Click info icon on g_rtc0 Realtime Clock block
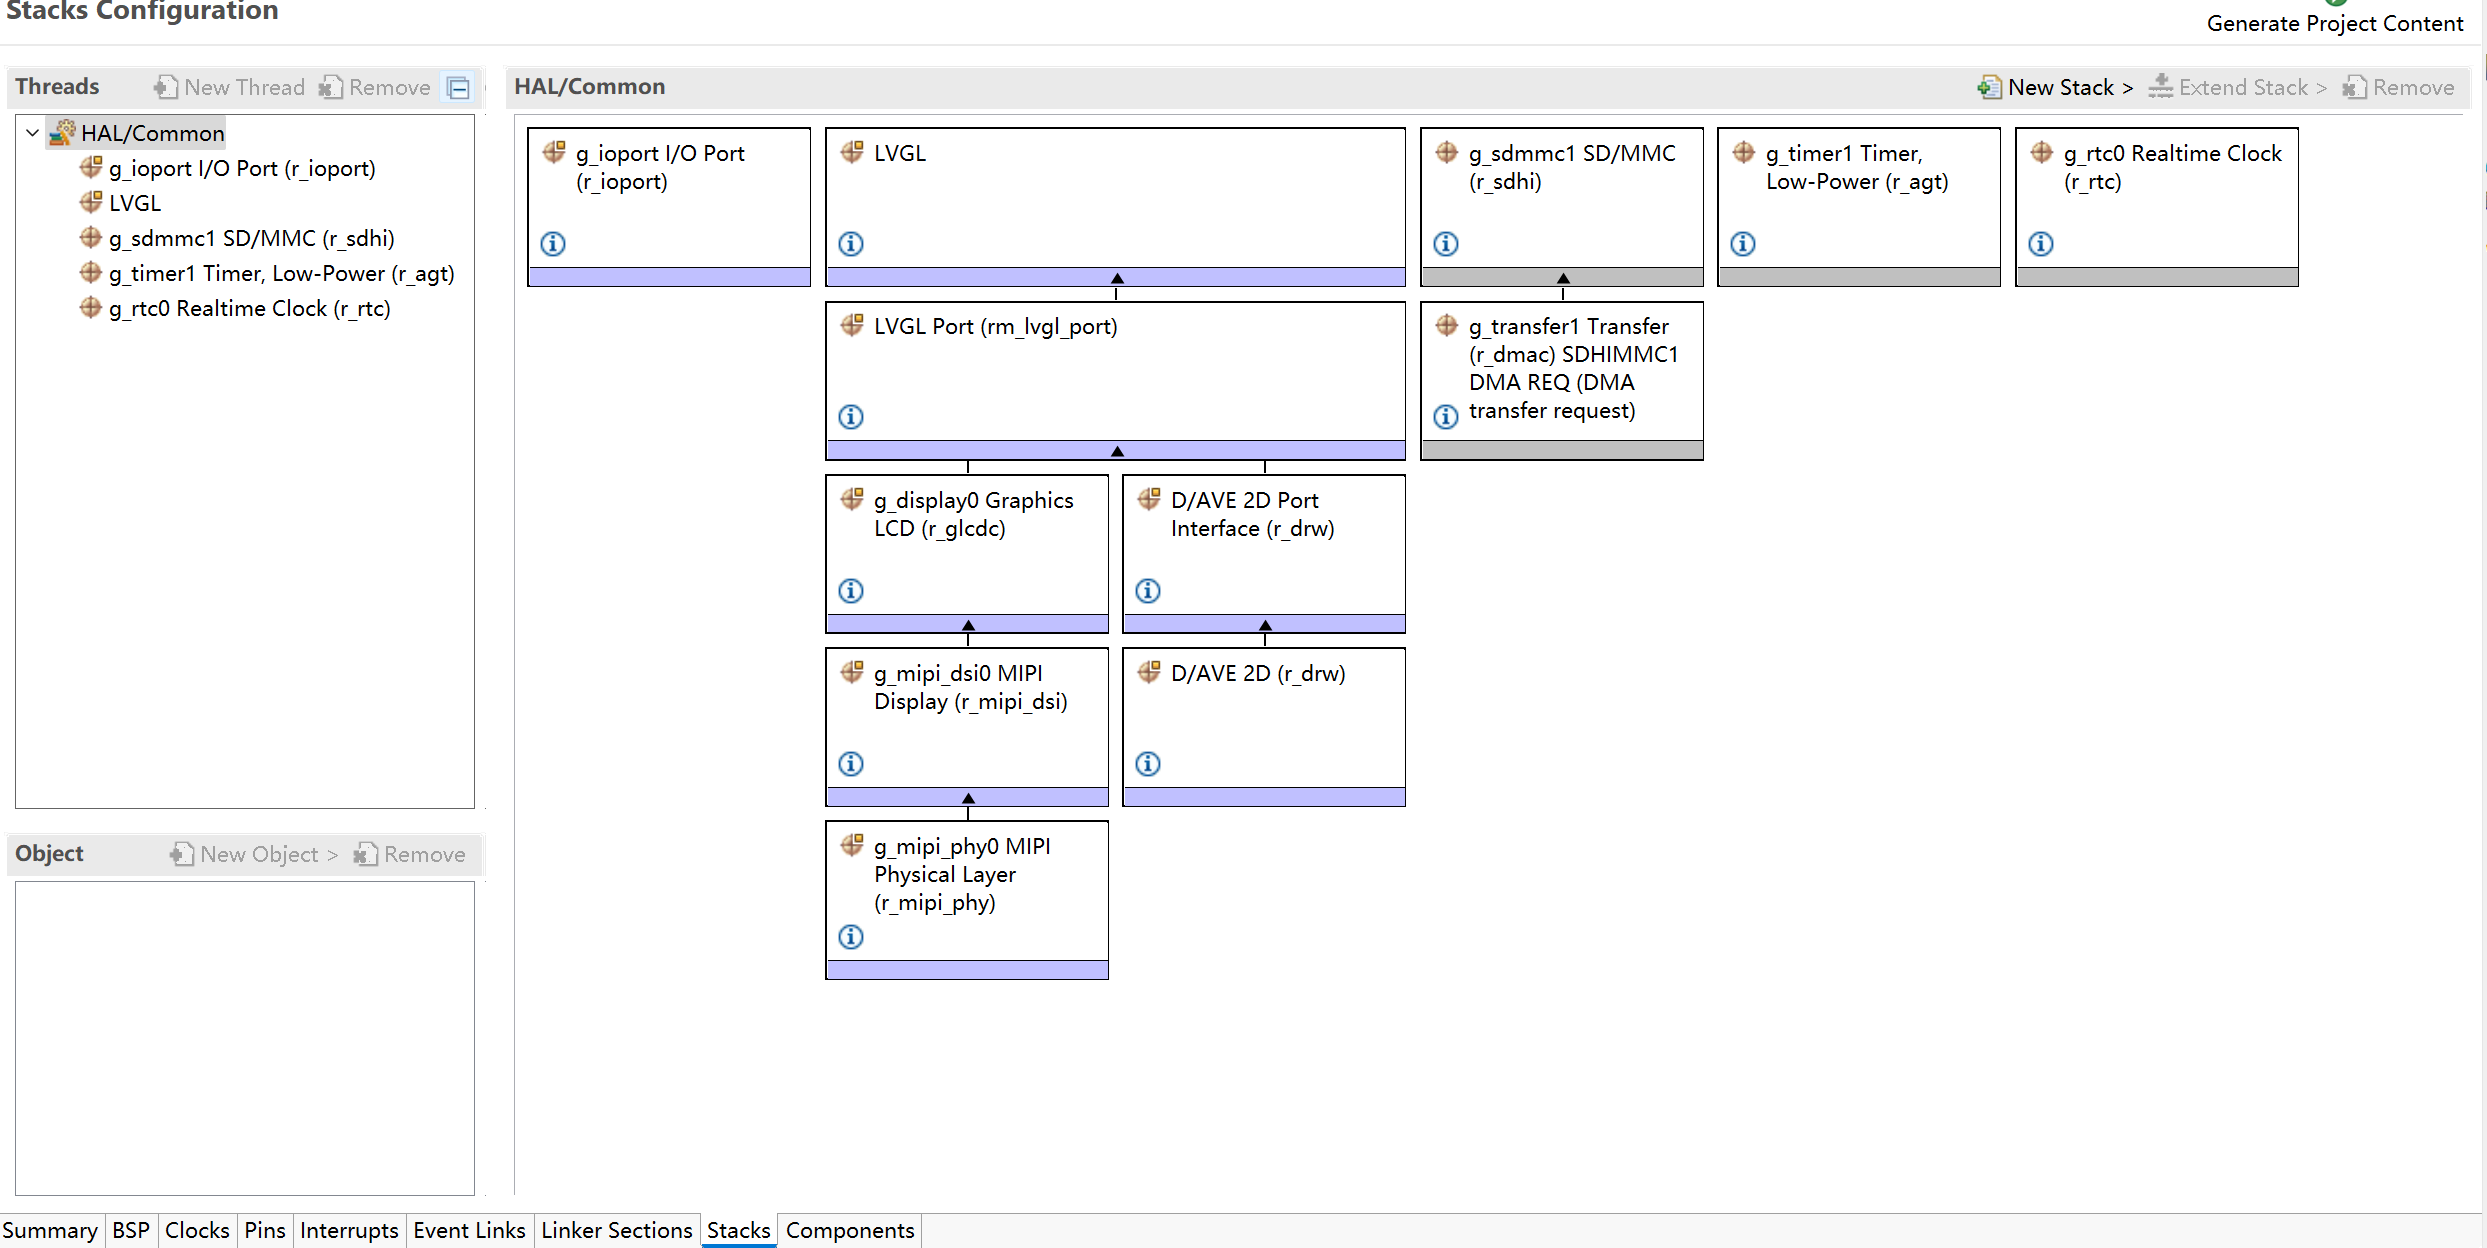Image resolution: width=2487 pixels, height=1248 pixels. point(2041,243)
